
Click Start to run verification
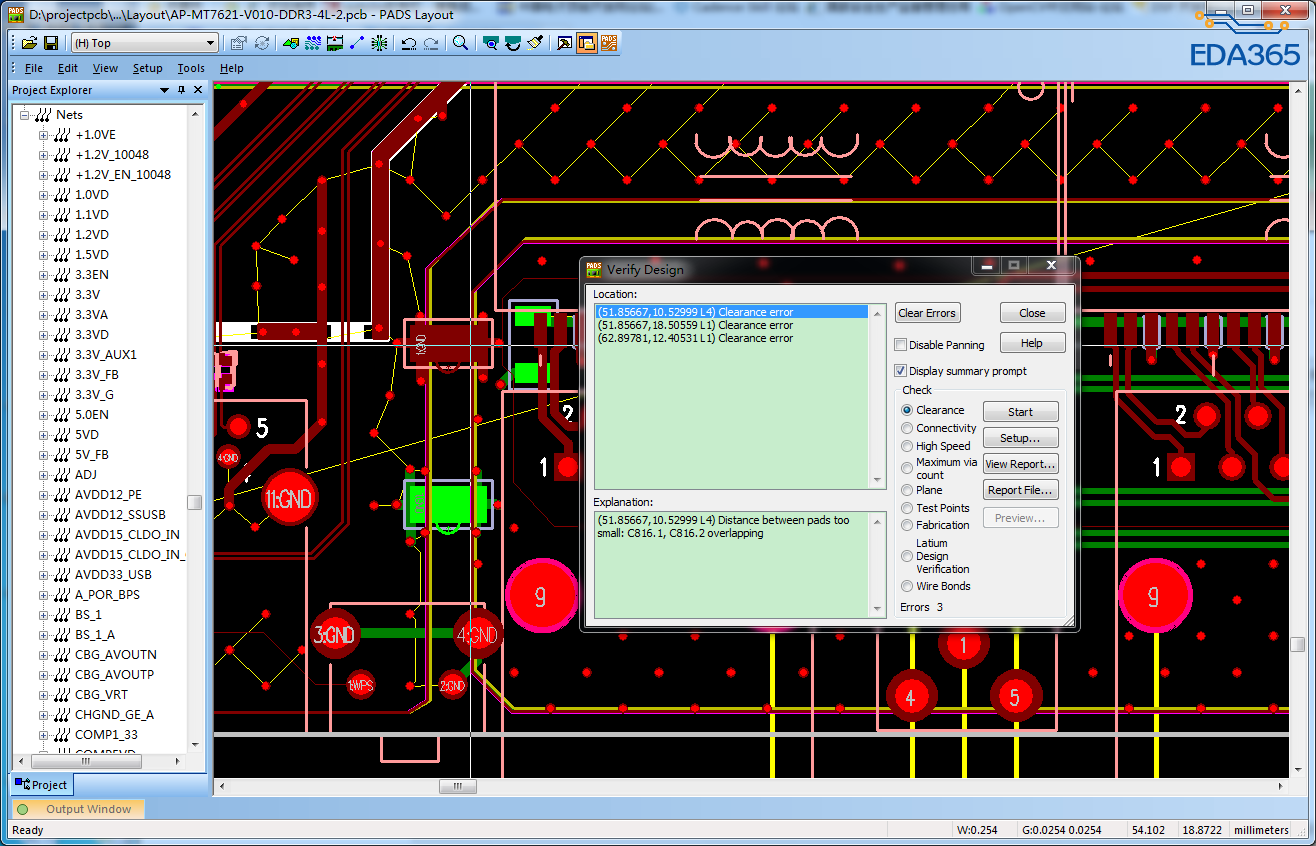[1020, 412]
